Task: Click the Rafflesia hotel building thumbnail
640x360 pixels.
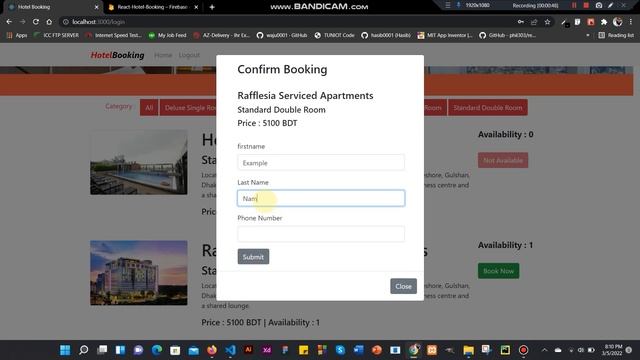Action: [139, 273]
